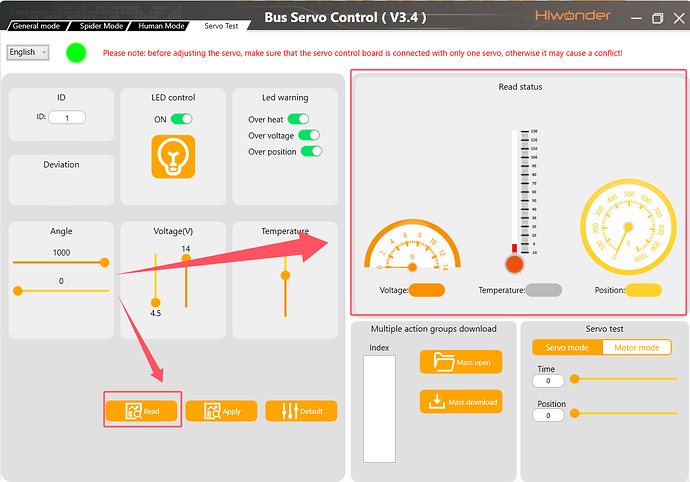The image size is (690, 482).
Task: Toggle the LED control ON switch
Action: (181, 119)
